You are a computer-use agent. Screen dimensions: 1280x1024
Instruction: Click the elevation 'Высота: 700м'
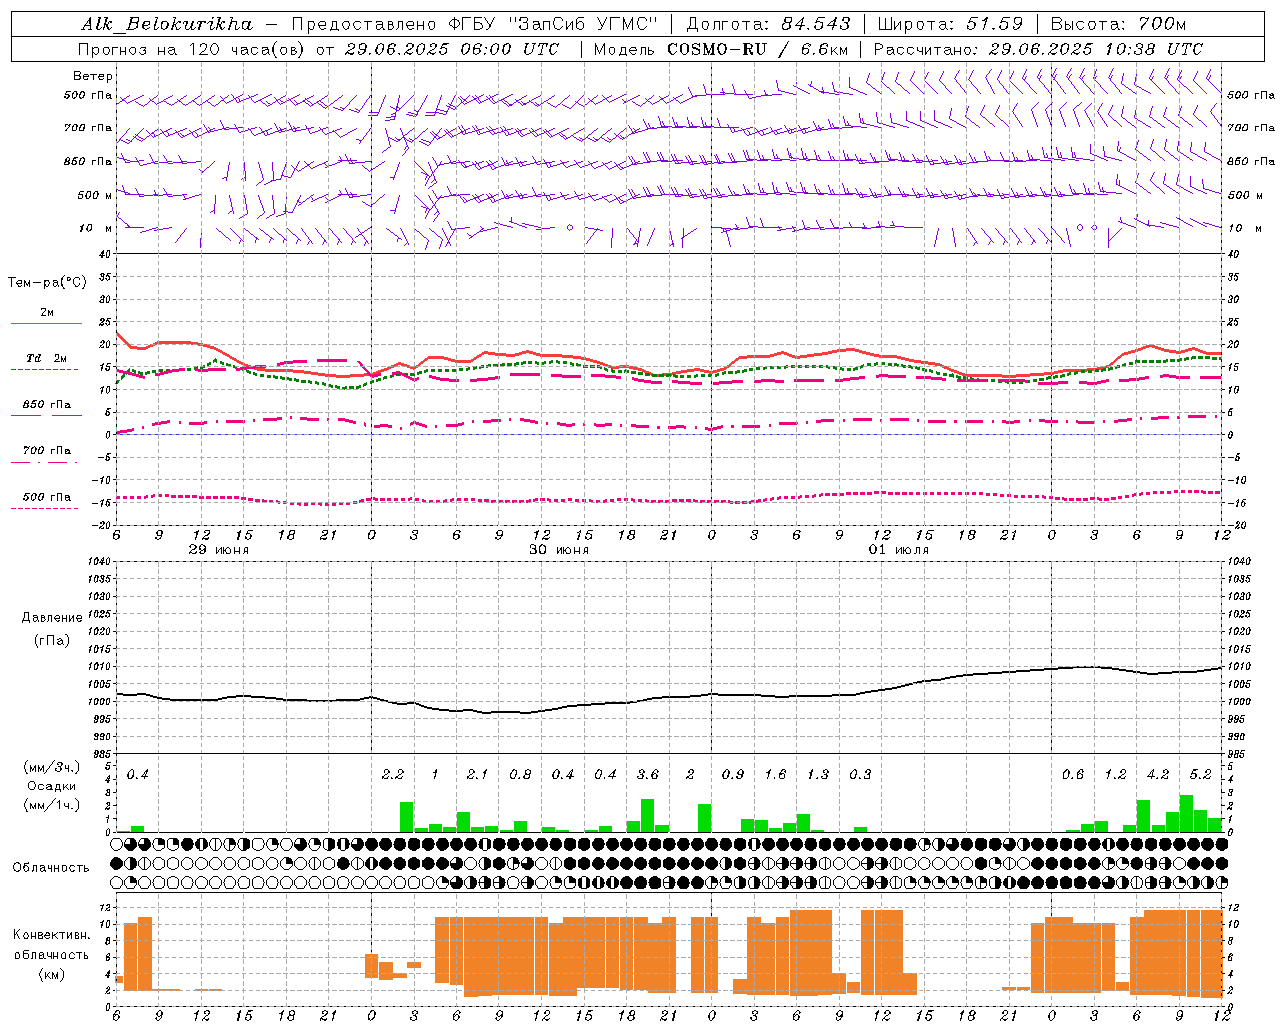1118,24
